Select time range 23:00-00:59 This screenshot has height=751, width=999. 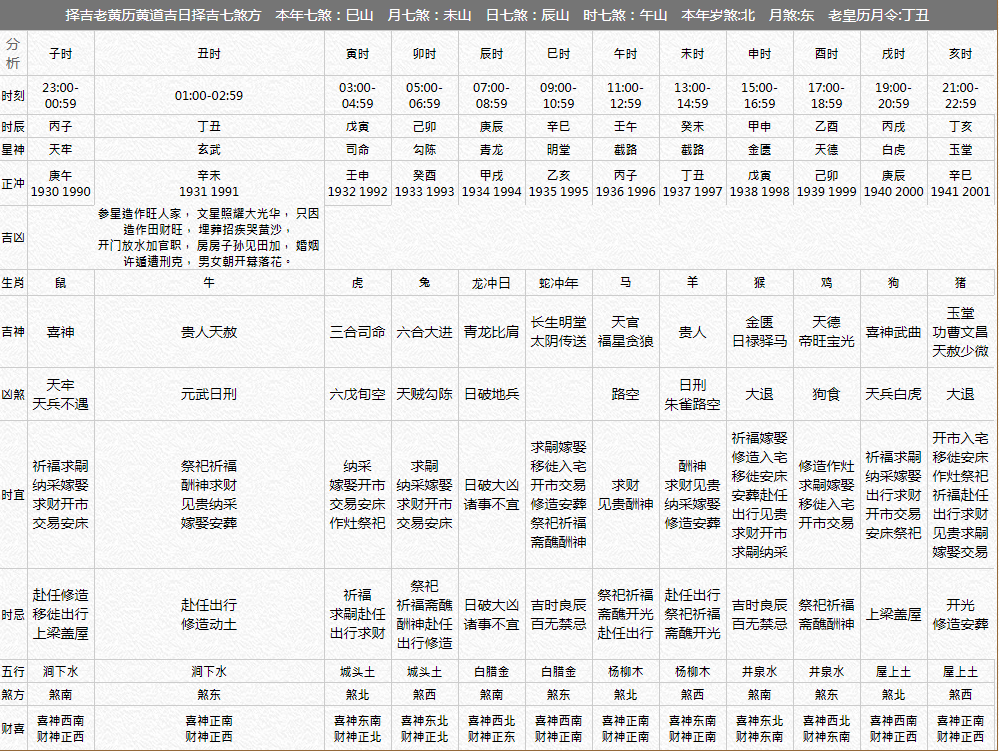61,96
